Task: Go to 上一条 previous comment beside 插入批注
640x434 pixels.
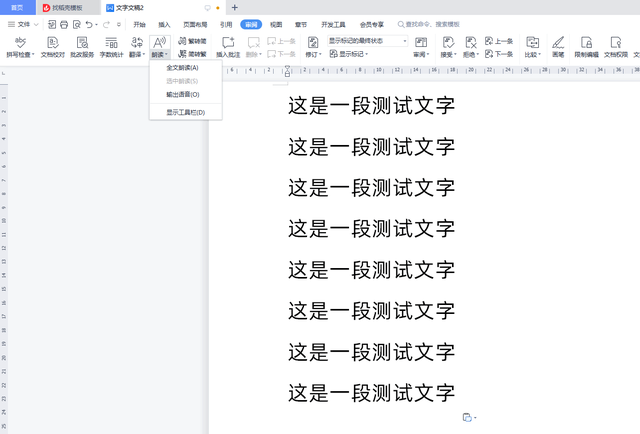Action: [282, 41]
